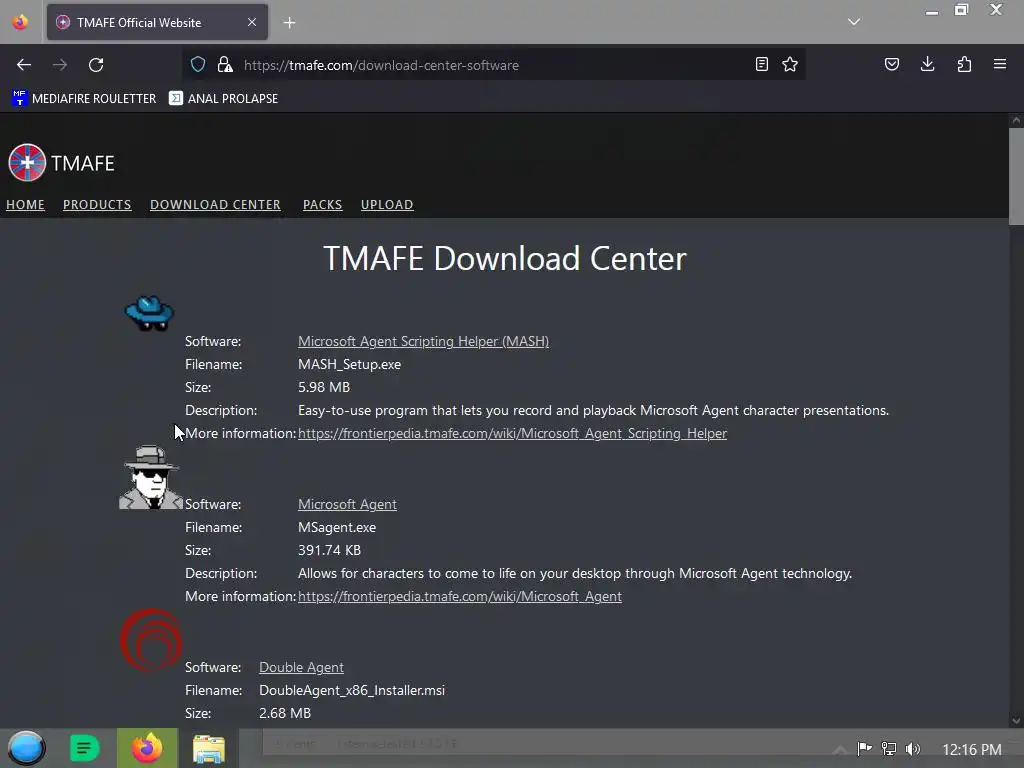Image resolution: width=1024 pixels, height=768 pixels.
Task: Click the red swirl Double Agent icon
Action: tap(151, 640)
